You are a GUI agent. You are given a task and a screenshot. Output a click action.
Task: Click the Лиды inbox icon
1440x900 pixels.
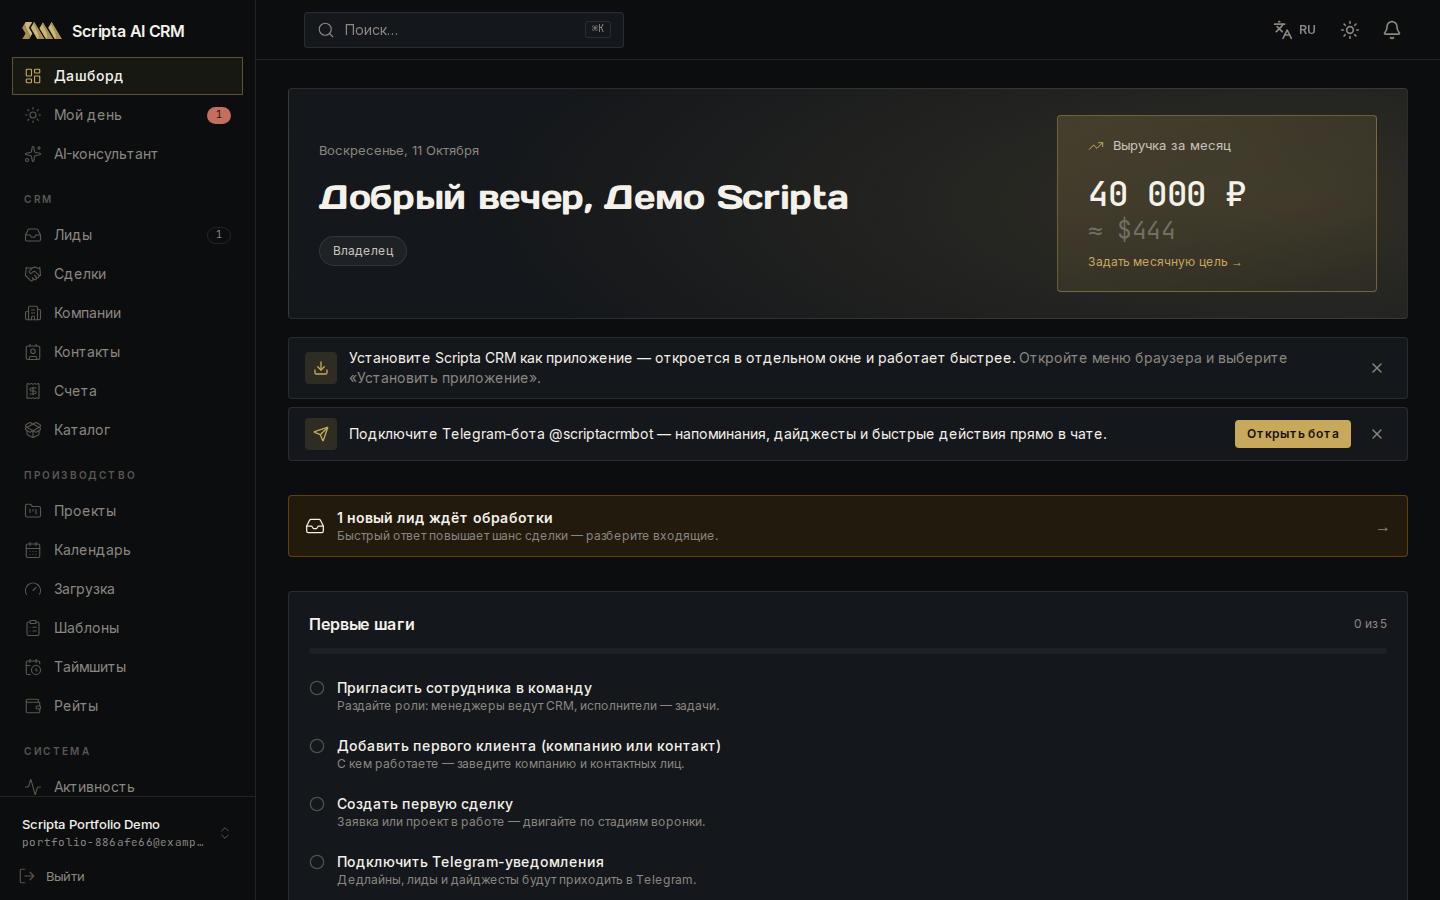(33, 235)
